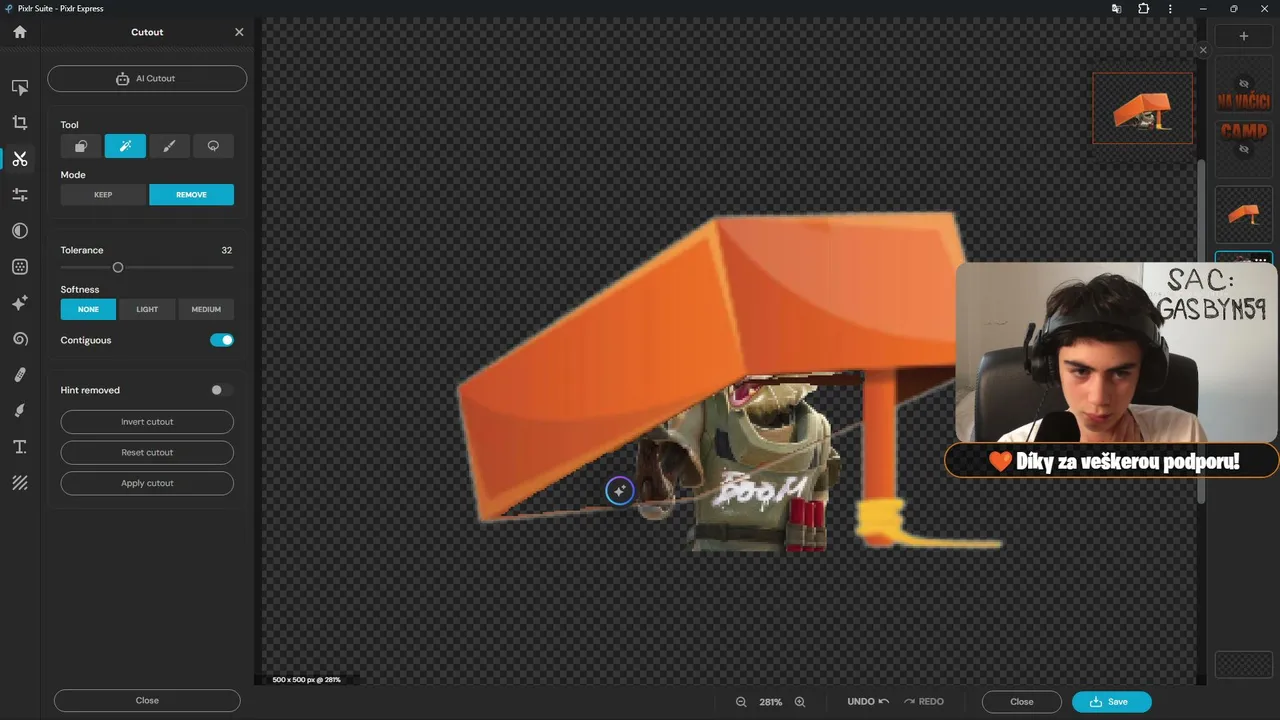
Task: Add a new layer with plus button
Action: coord(1244,36)
